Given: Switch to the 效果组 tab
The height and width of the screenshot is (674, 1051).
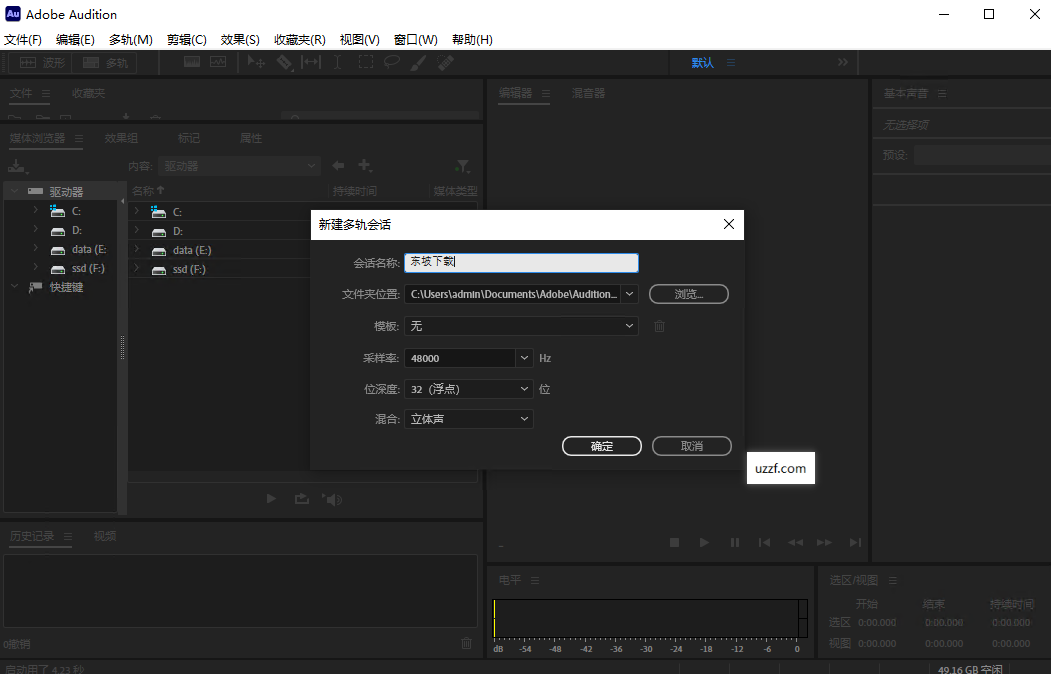Looking at the screenshot, I should pos(120,138).
